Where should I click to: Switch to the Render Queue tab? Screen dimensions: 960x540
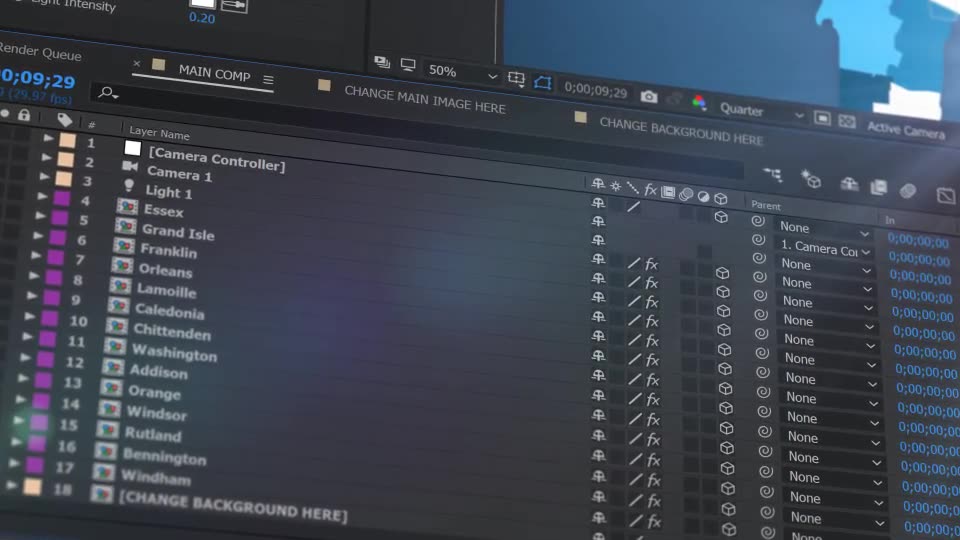pos(40,52)
